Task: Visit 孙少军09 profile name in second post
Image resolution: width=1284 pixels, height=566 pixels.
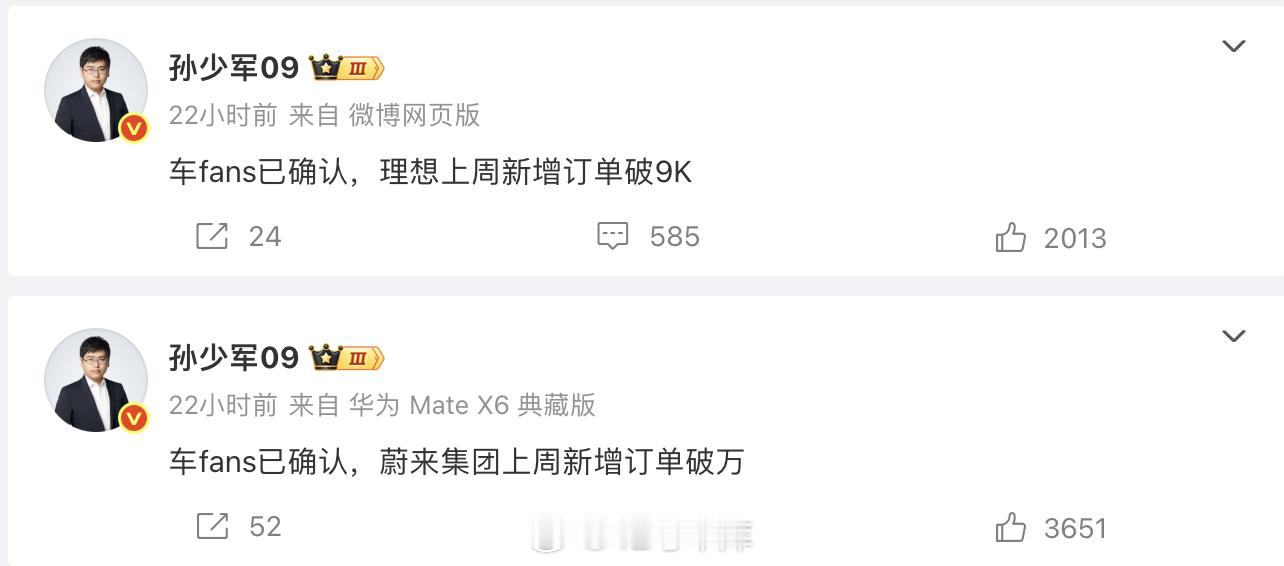Action: (x=234, y=357)
